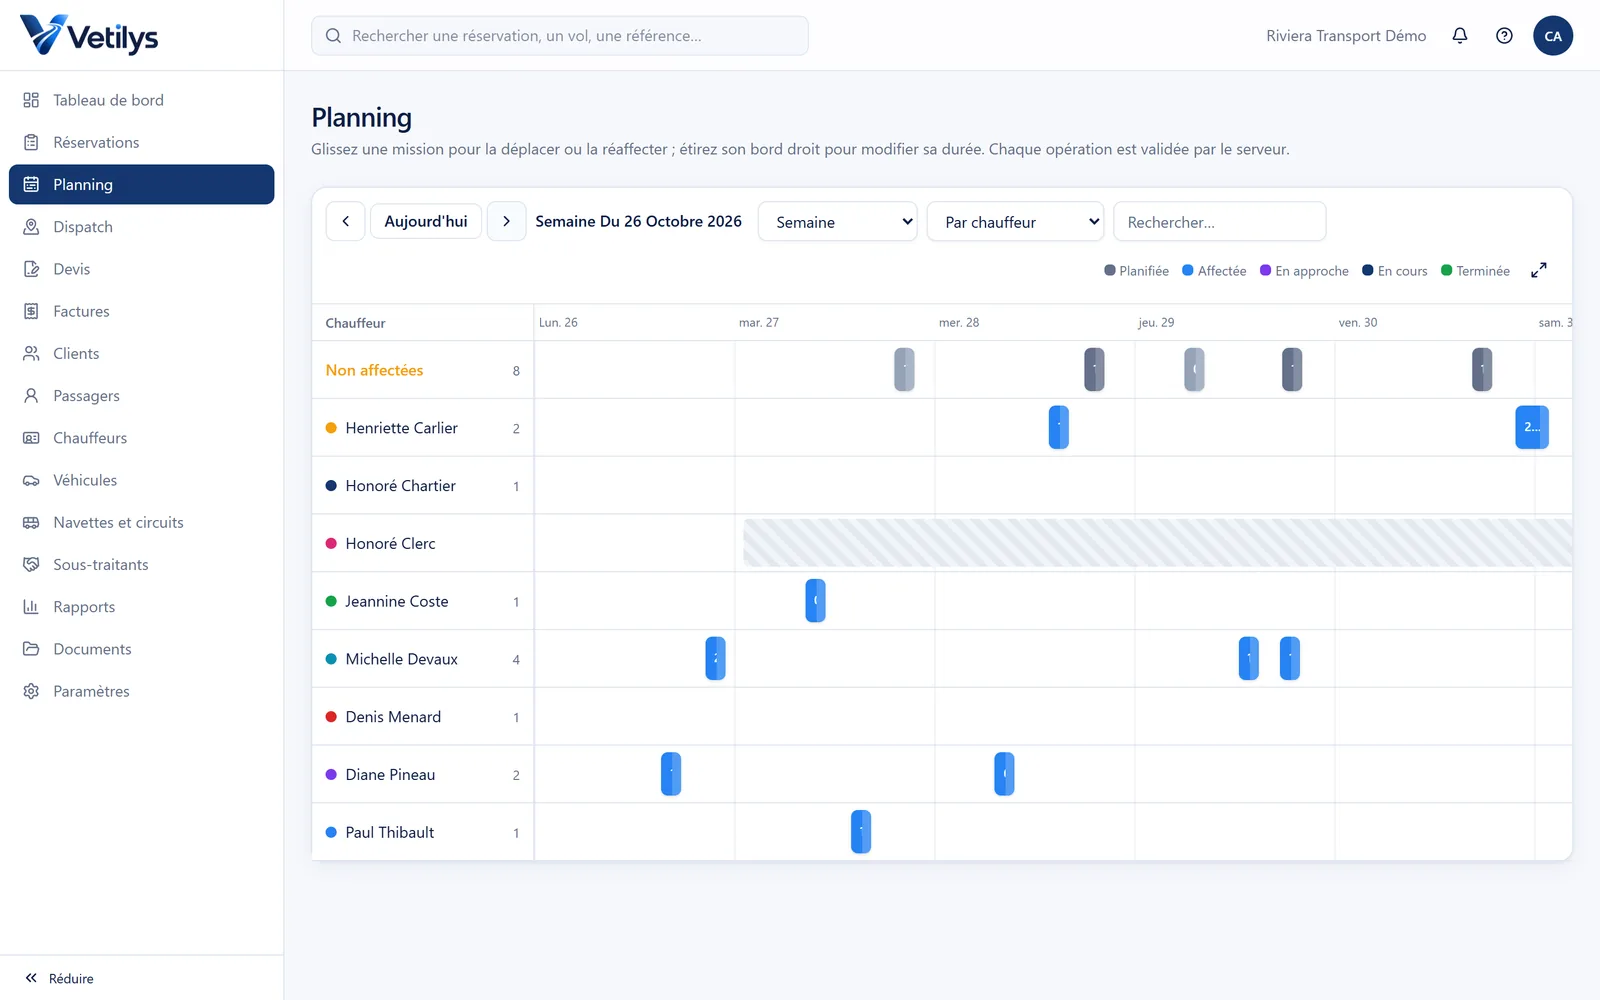
Task: Expand the planning to fullscreen
Action: click(1539, 270)
